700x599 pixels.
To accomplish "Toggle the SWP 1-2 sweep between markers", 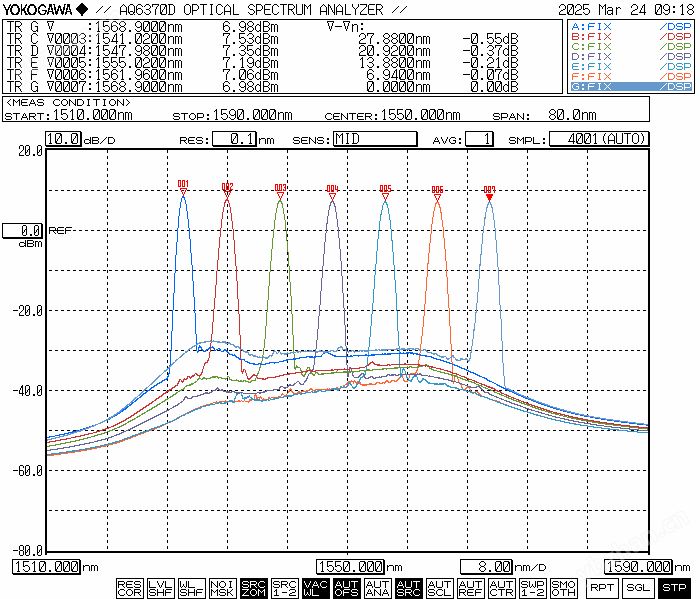I will click(x=532, y=588).
